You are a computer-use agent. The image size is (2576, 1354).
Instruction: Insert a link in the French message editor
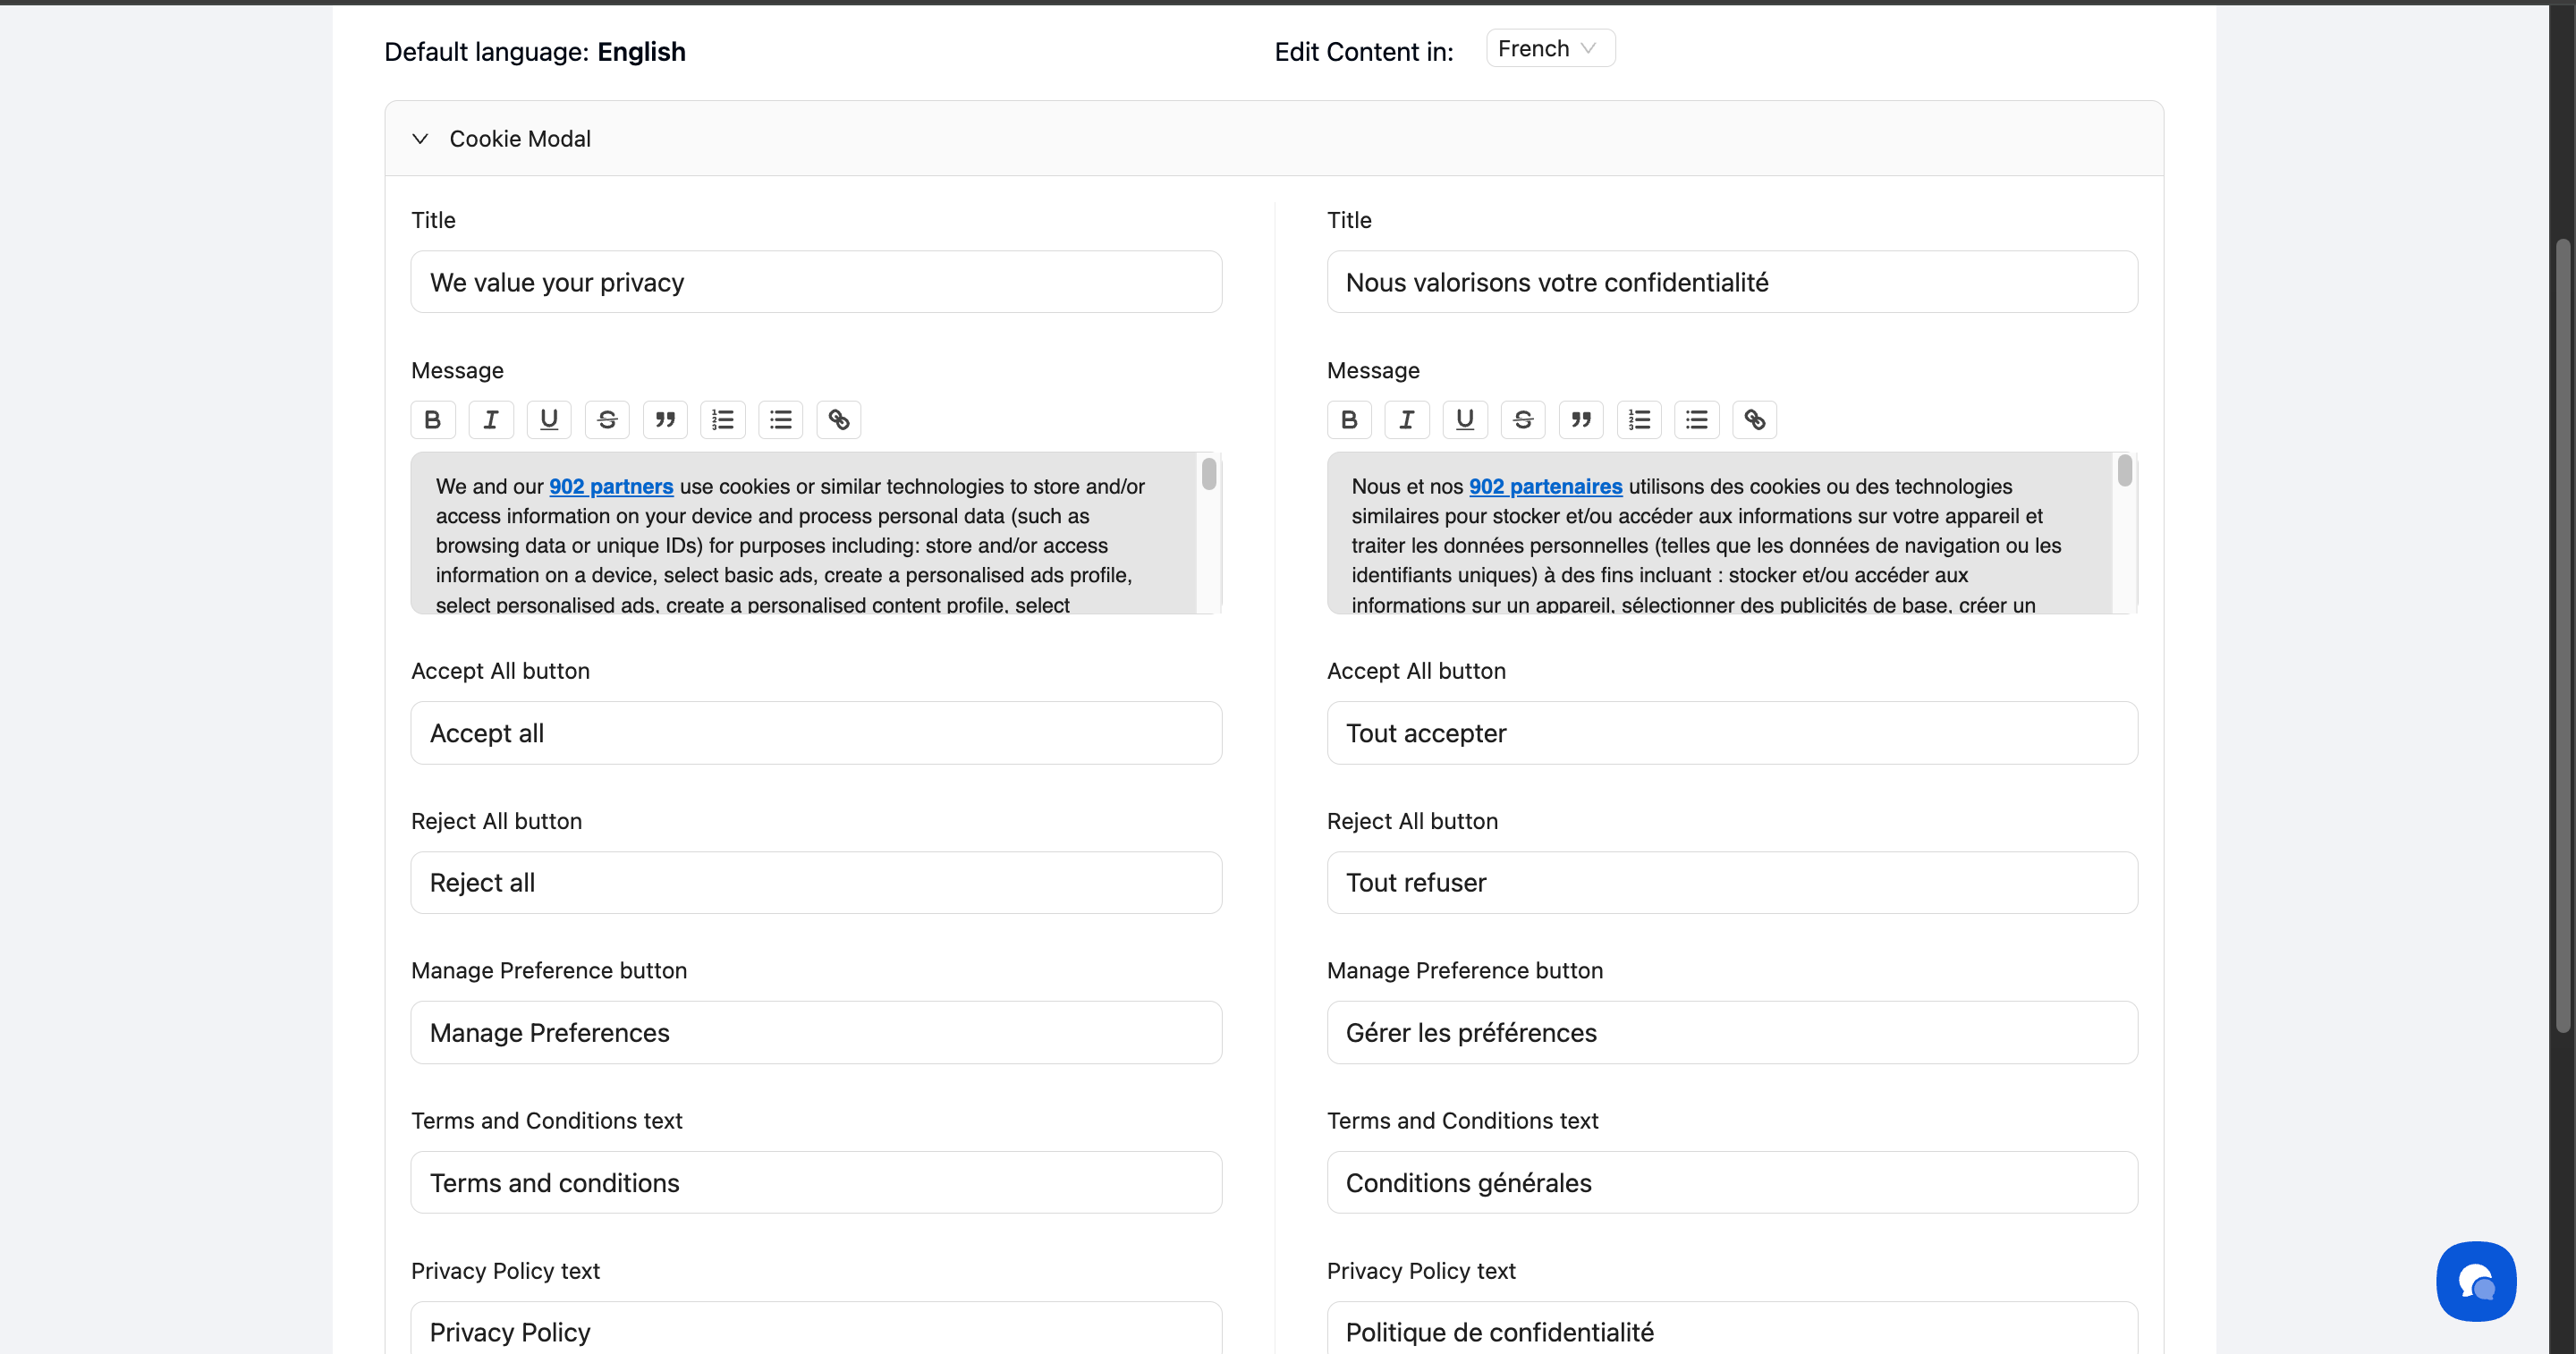(x=1754, y=420)
